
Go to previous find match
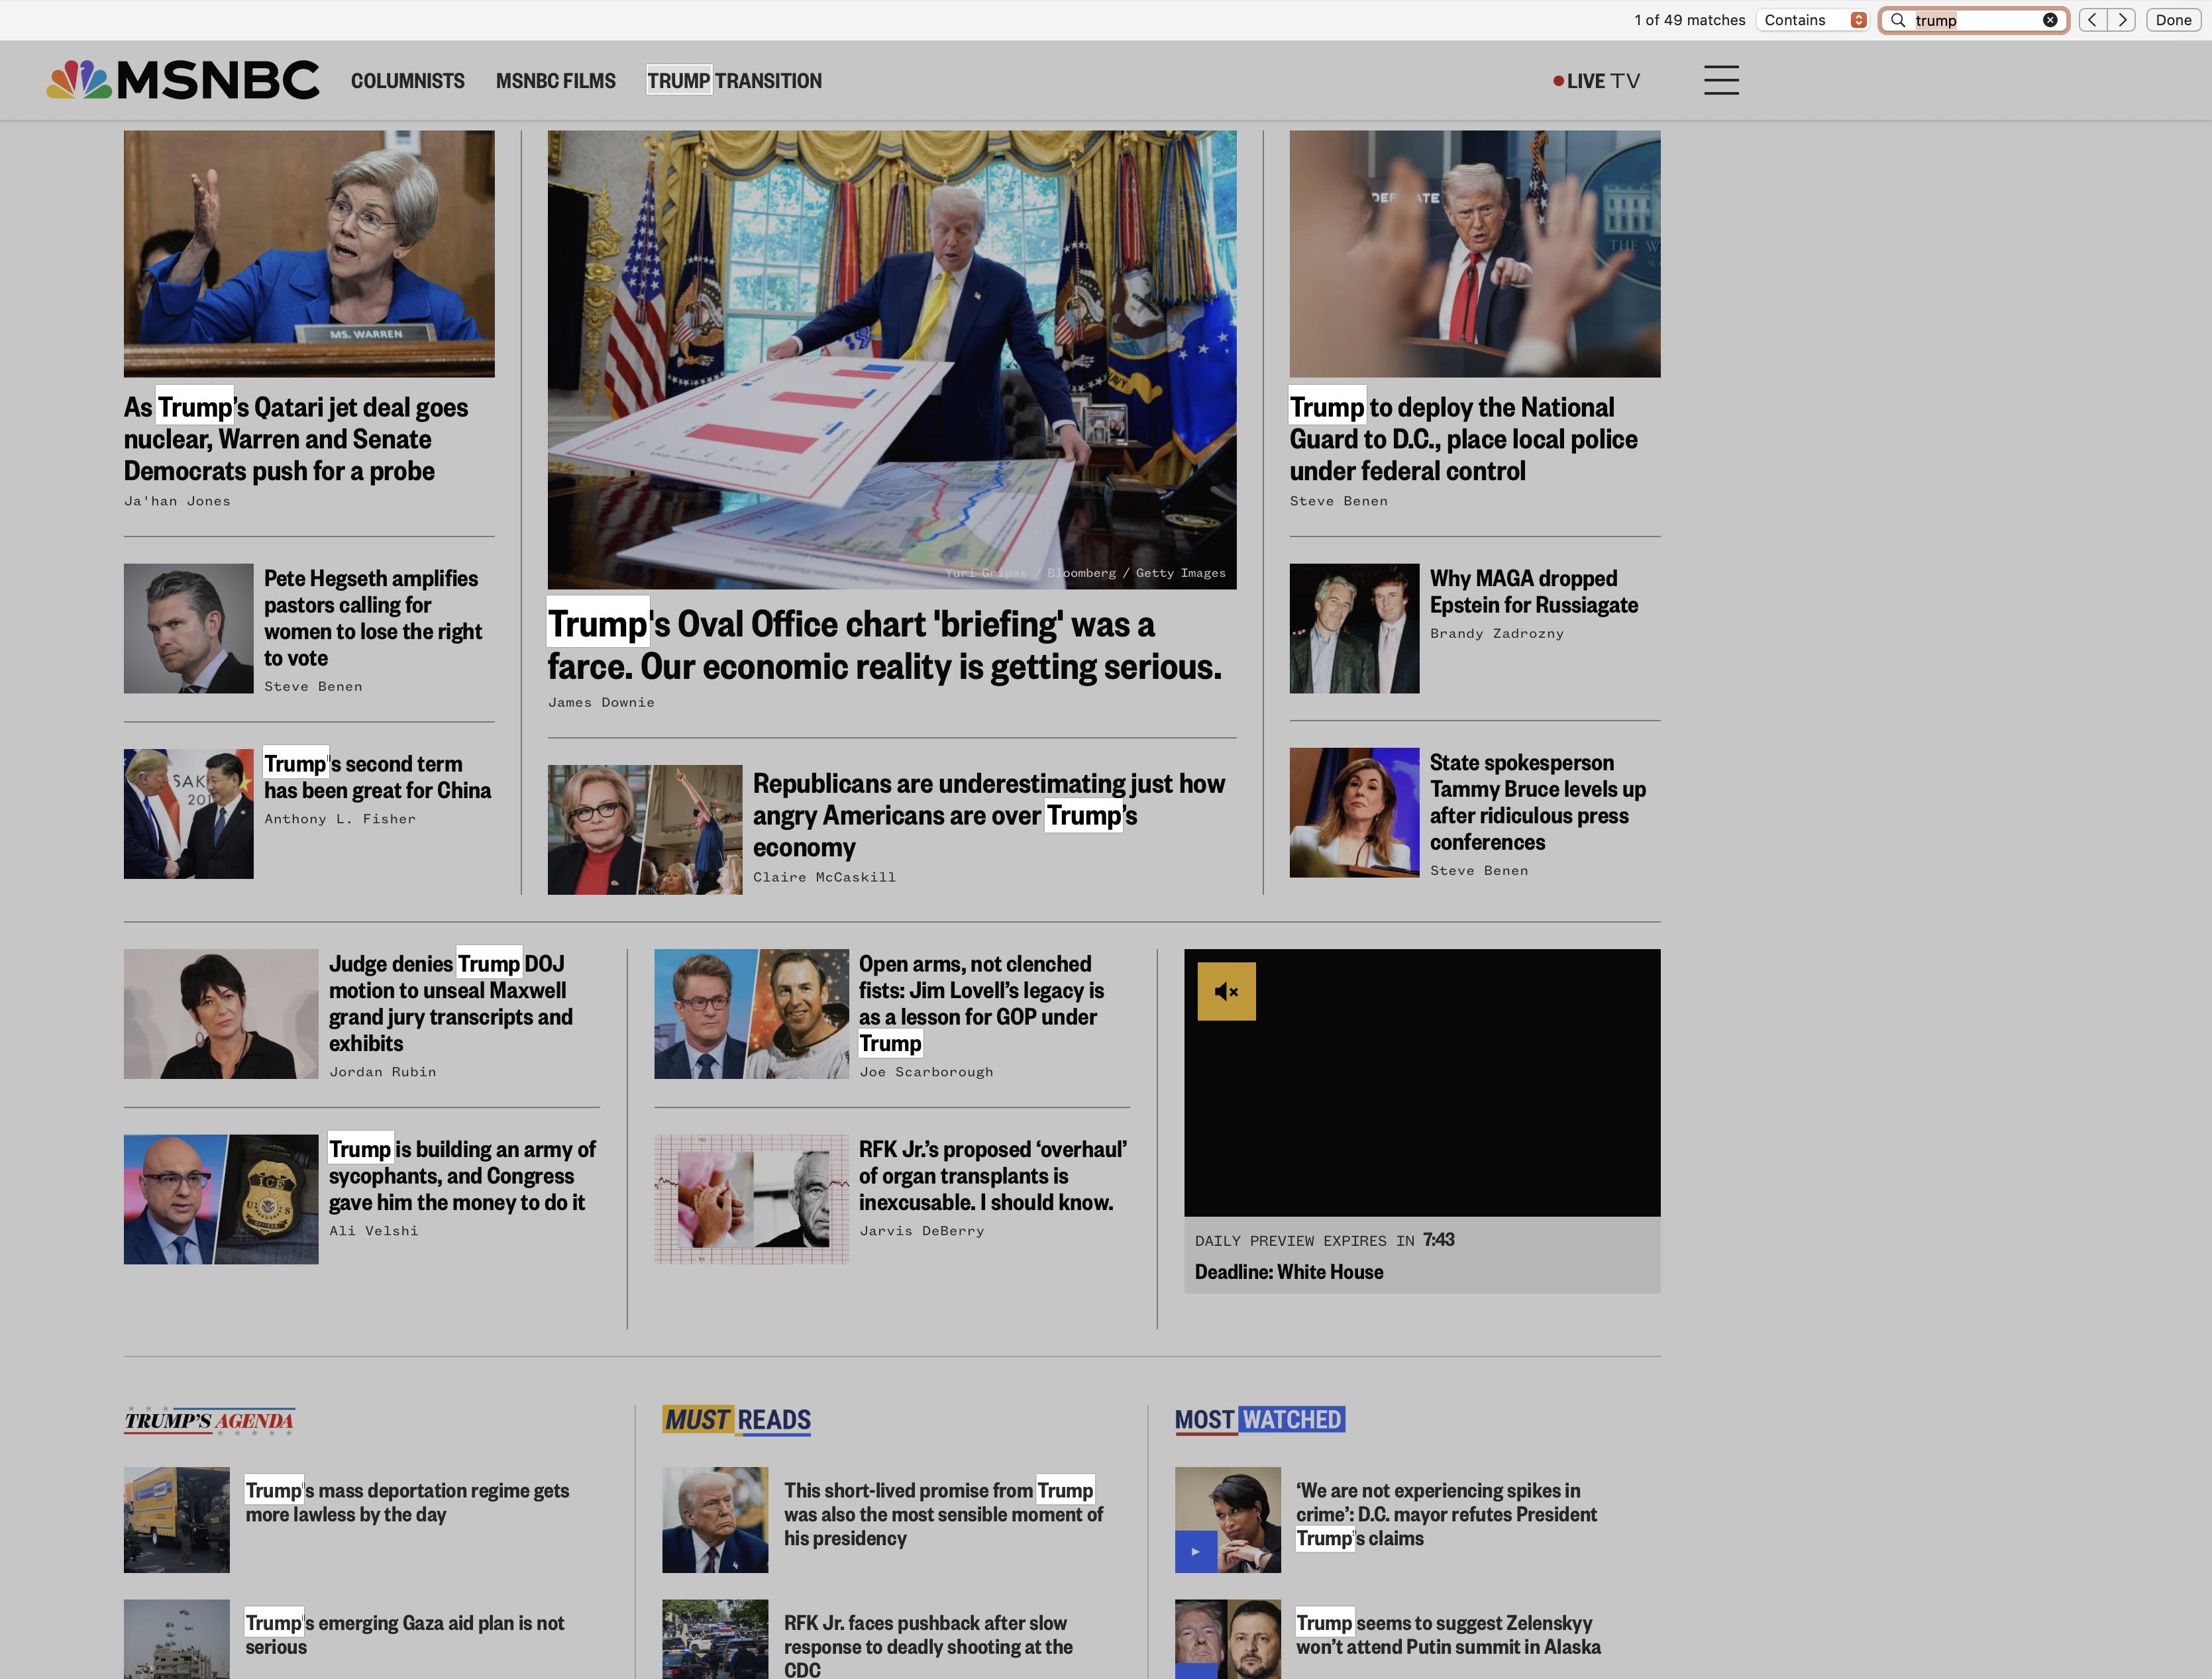pos(2092,20)
